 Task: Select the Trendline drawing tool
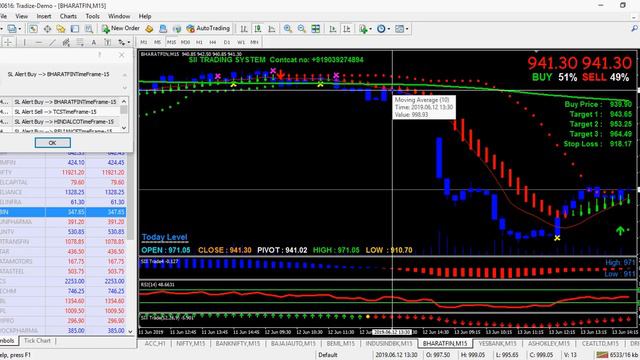click(x=52, y=42)
